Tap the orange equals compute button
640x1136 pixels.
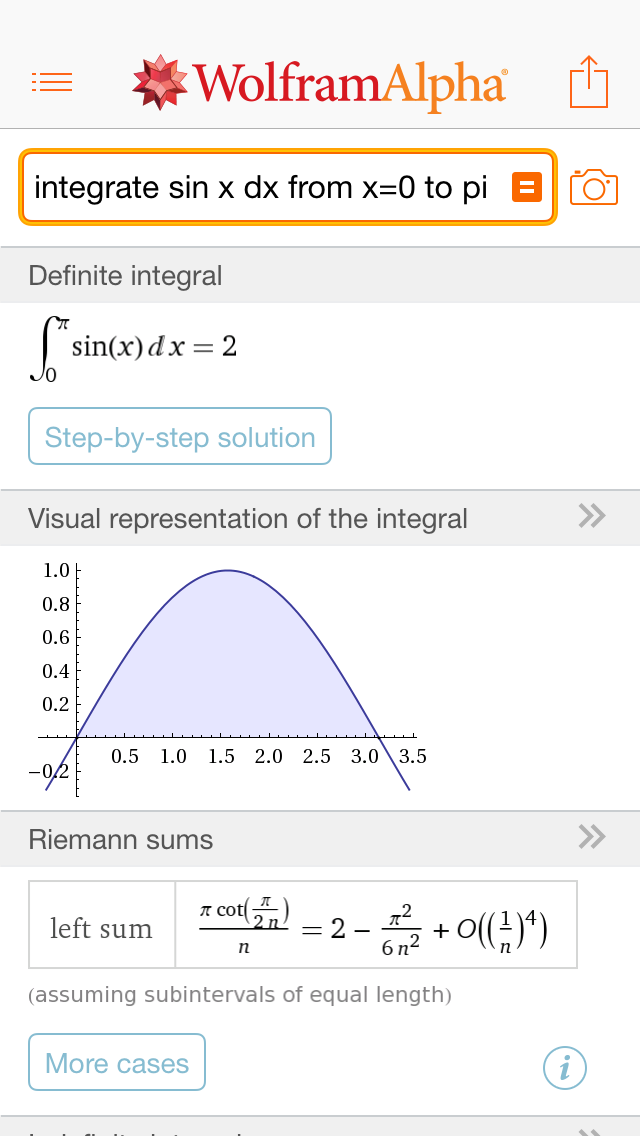(527, 187)
